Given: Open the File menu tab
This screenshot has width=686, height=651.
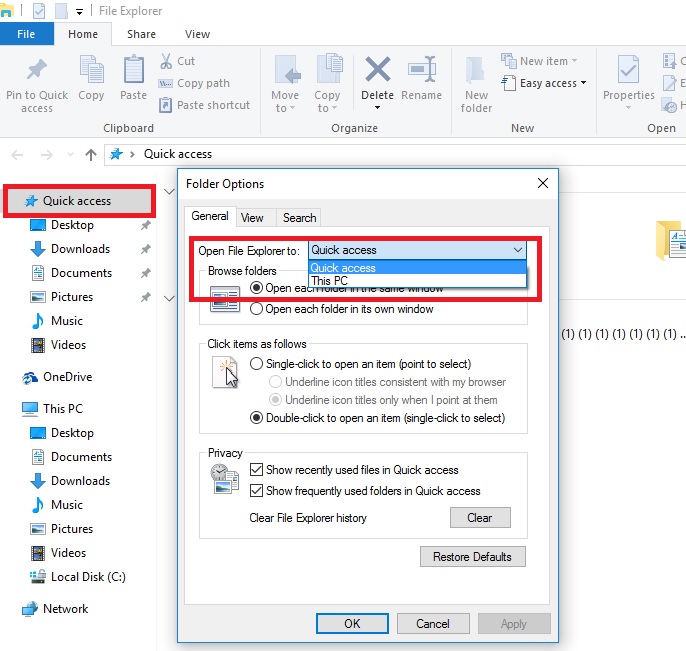Looking at the screenshot, I should pos(26,34).
